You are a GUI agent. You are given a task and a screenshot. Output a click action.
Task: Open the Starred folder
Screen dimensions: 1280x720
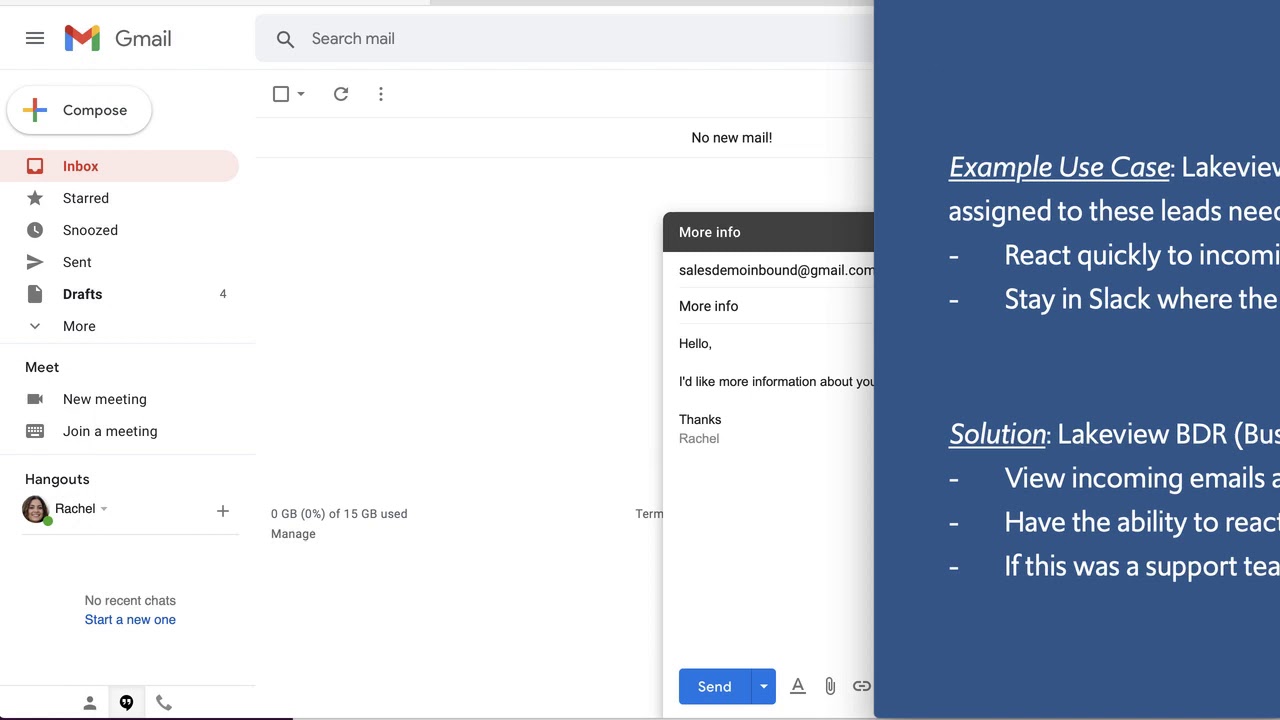119,198
